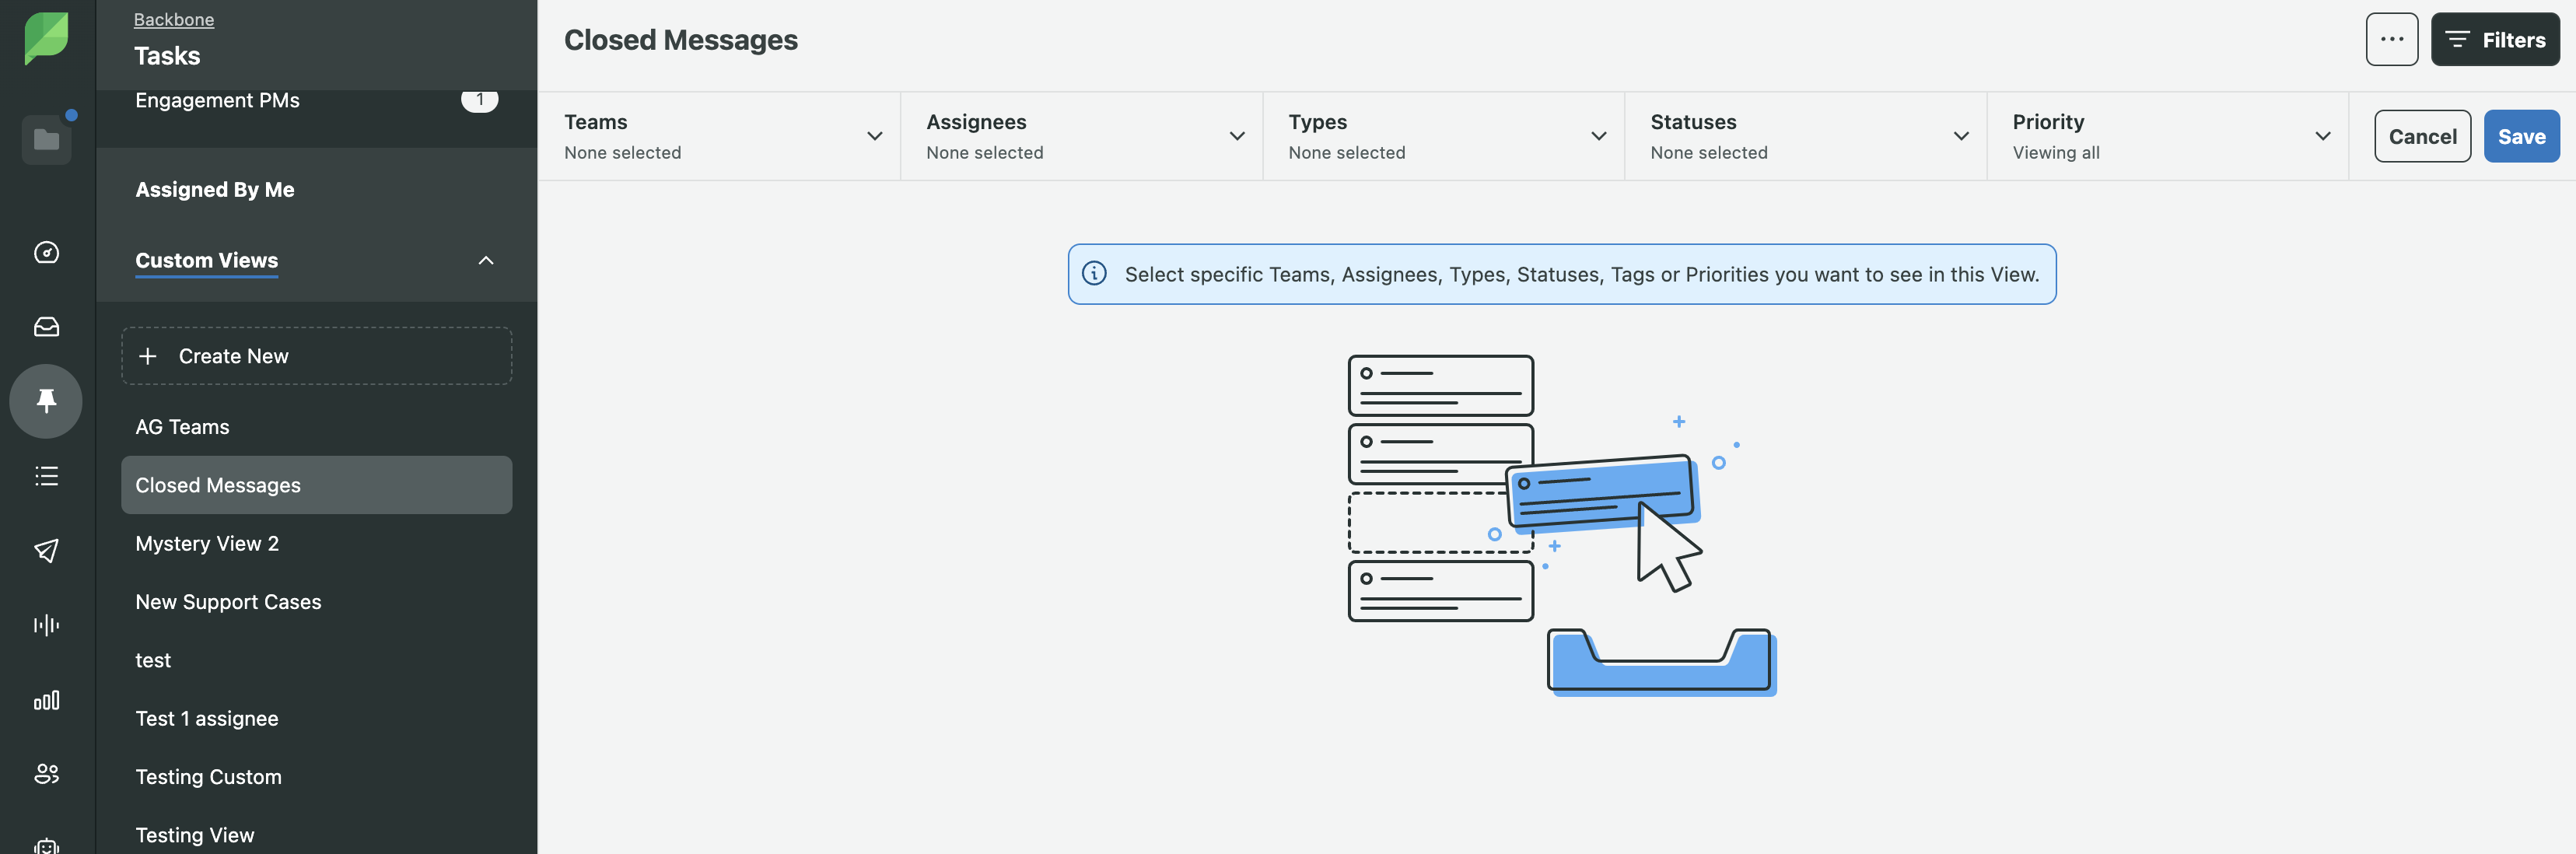Screen dimensions: 2576x854
Task: Open Mystery View 2
Action: coord(316,543)
